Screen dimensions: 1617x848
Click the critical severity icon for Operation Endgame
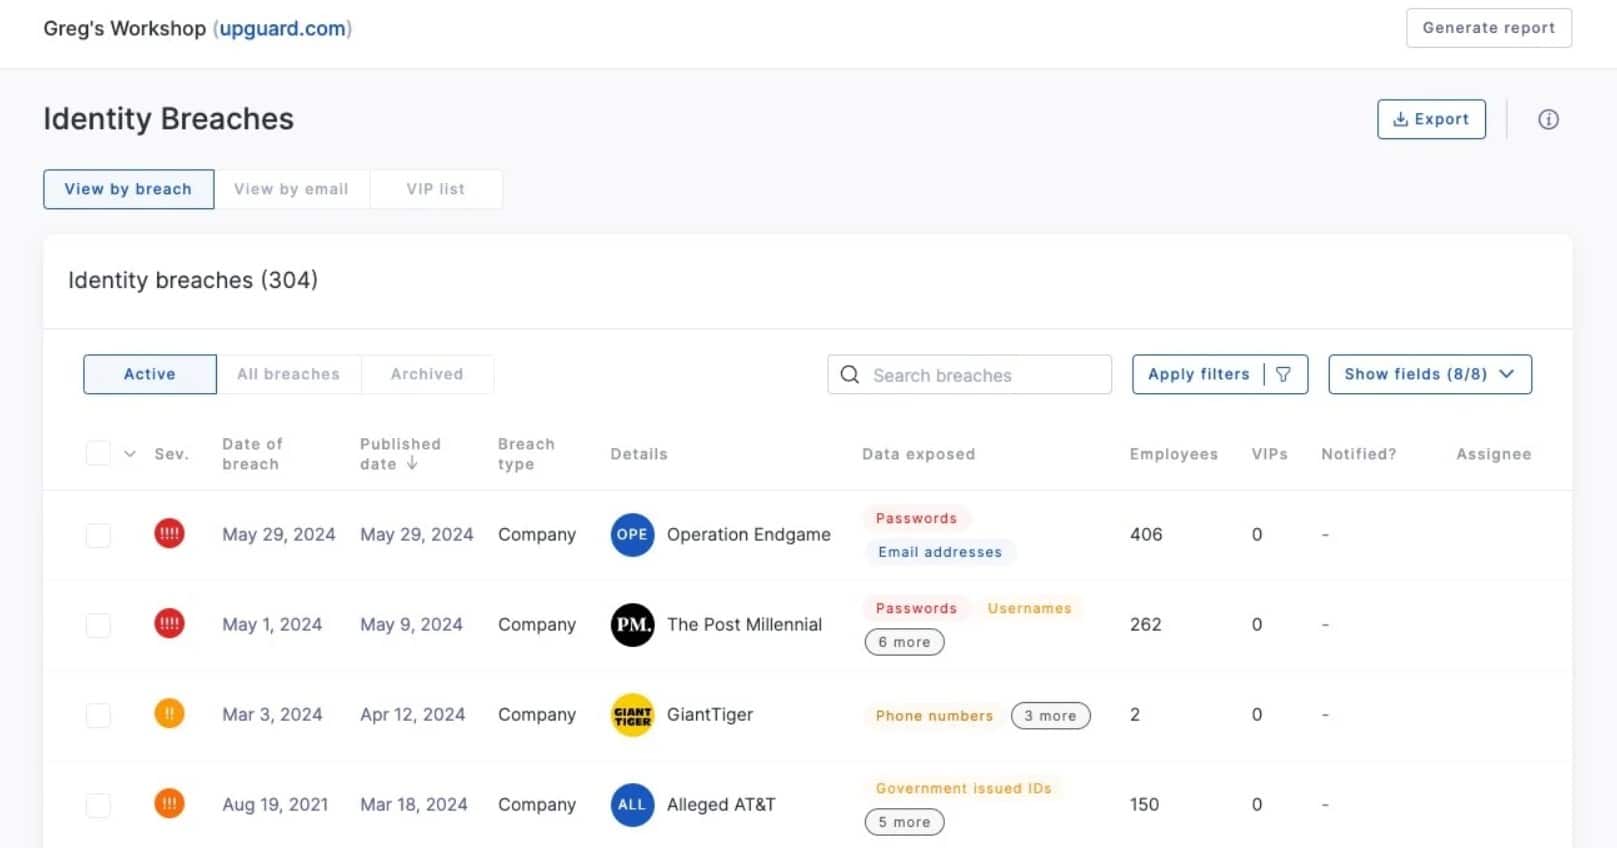point(169,534)
